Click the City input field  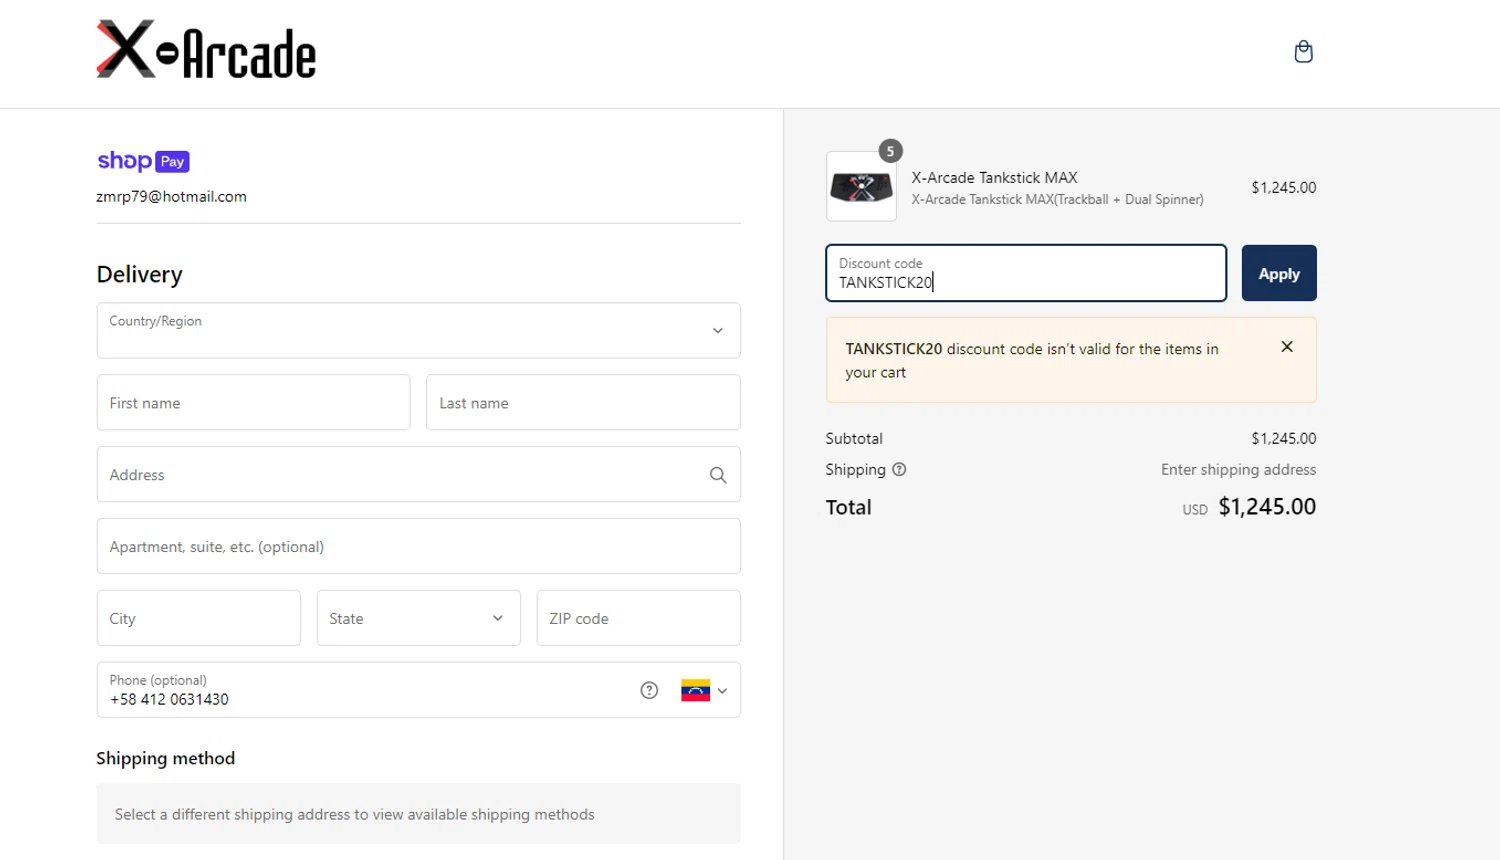(x=198, y=618)
